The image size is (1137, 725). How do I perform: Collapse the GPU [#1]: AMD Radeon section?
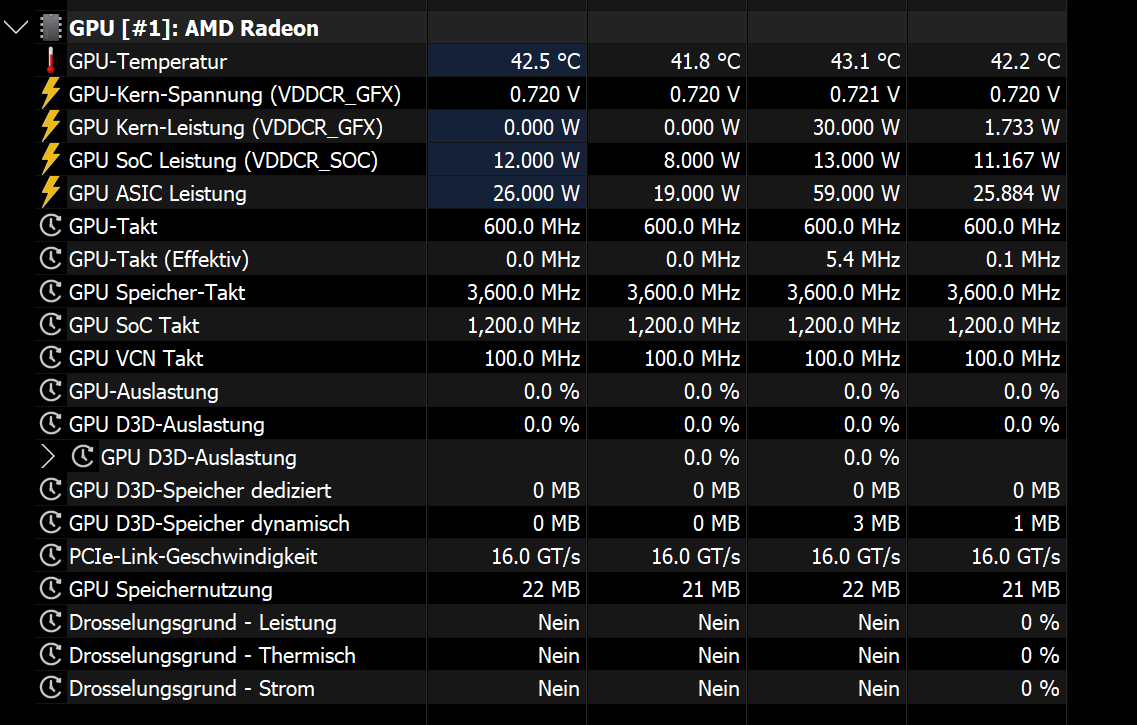point(15,28)
